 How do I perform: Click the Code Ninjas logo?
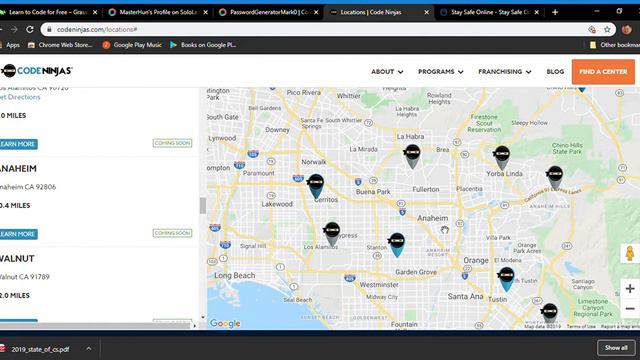coord(36,71)
